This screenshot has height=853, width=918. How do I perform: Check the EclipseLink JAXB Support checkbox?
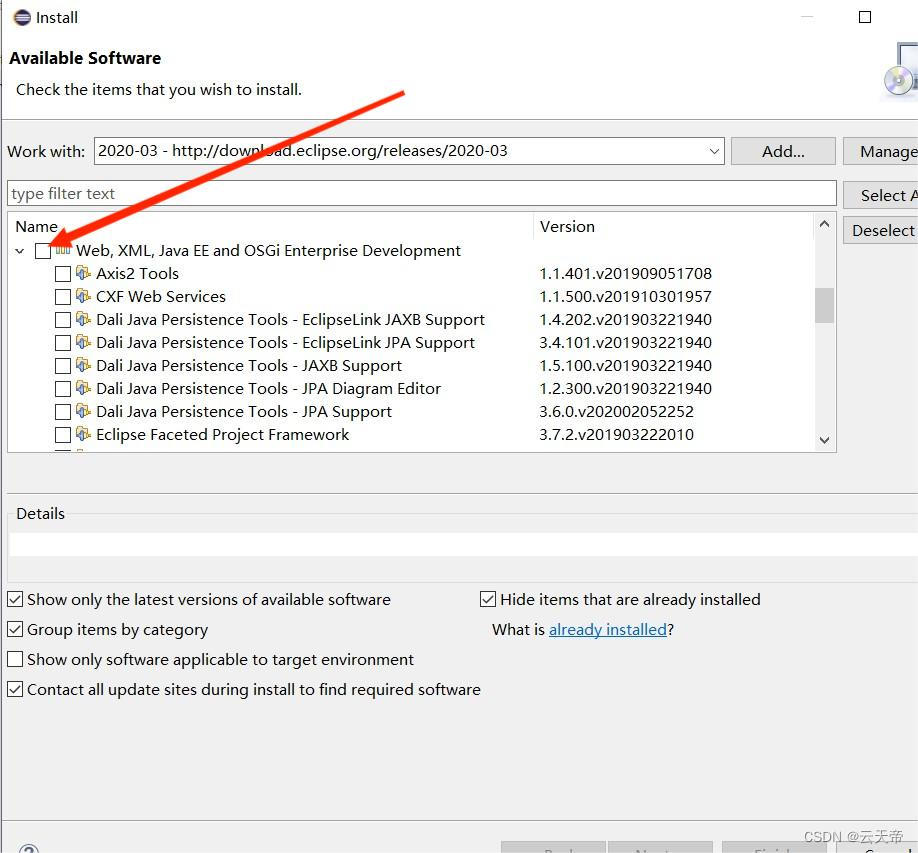pos(63,320)
